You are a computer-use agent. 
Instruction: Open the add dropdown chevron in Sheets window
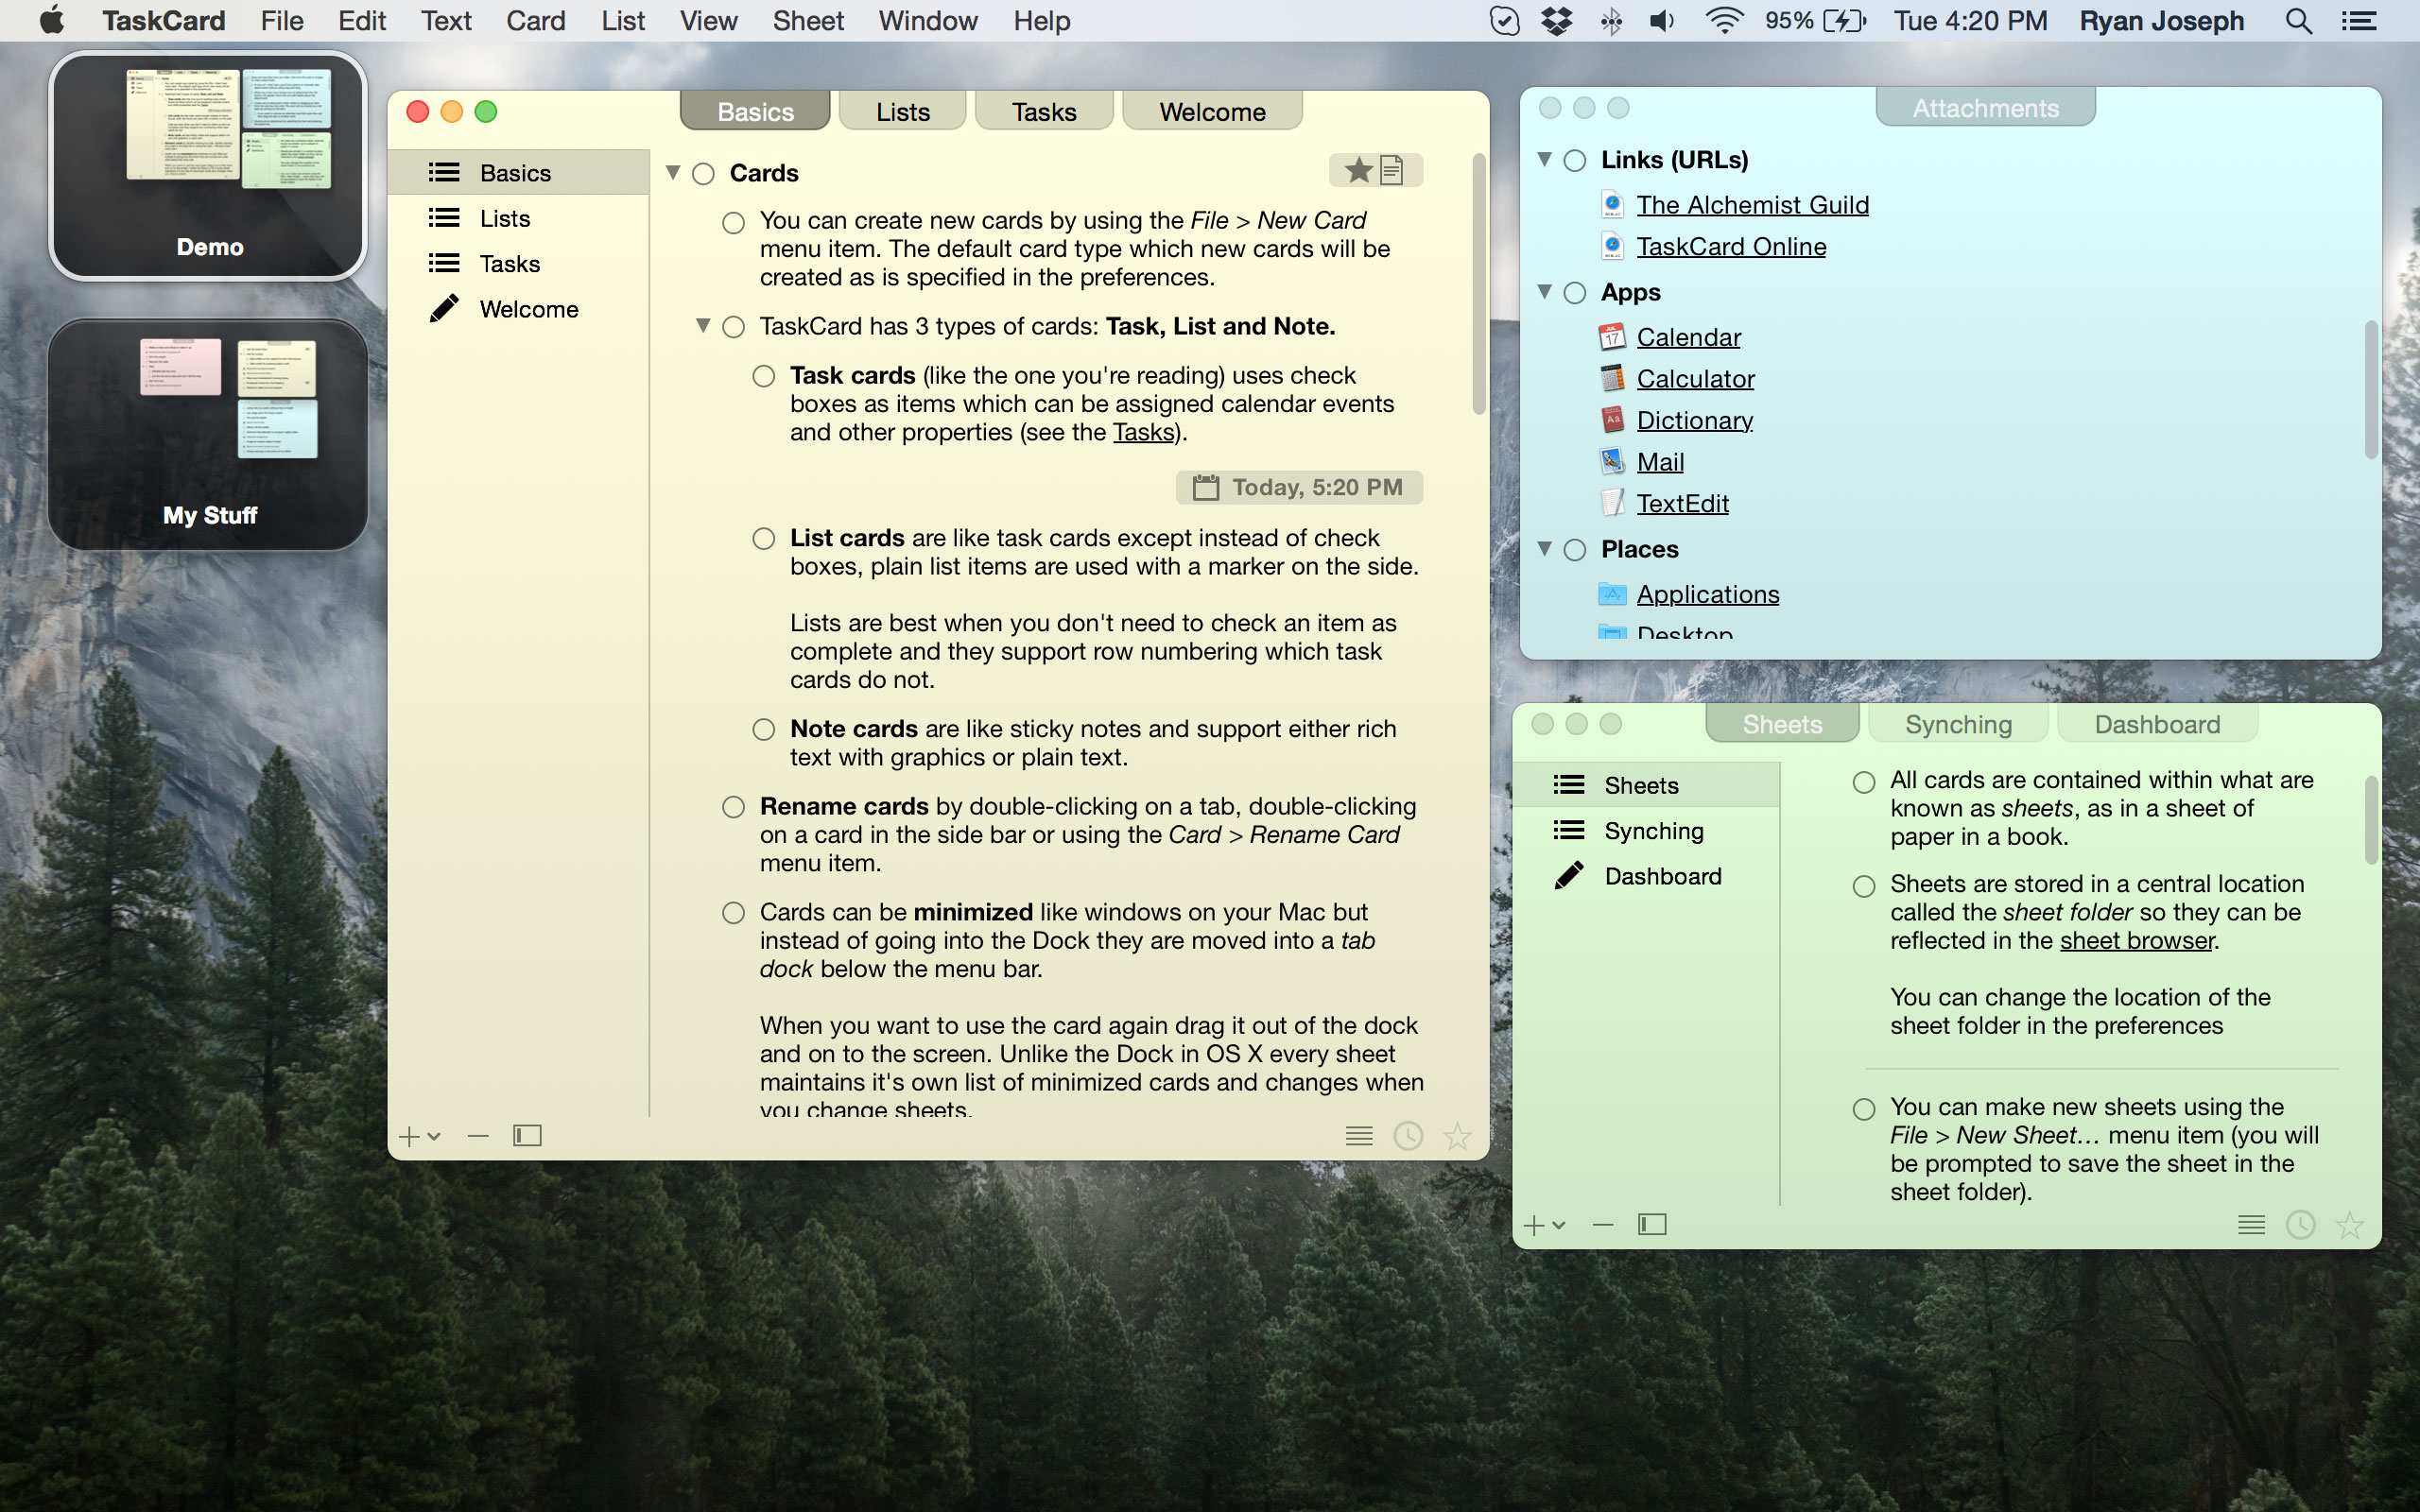[x=1559, y=1226]
